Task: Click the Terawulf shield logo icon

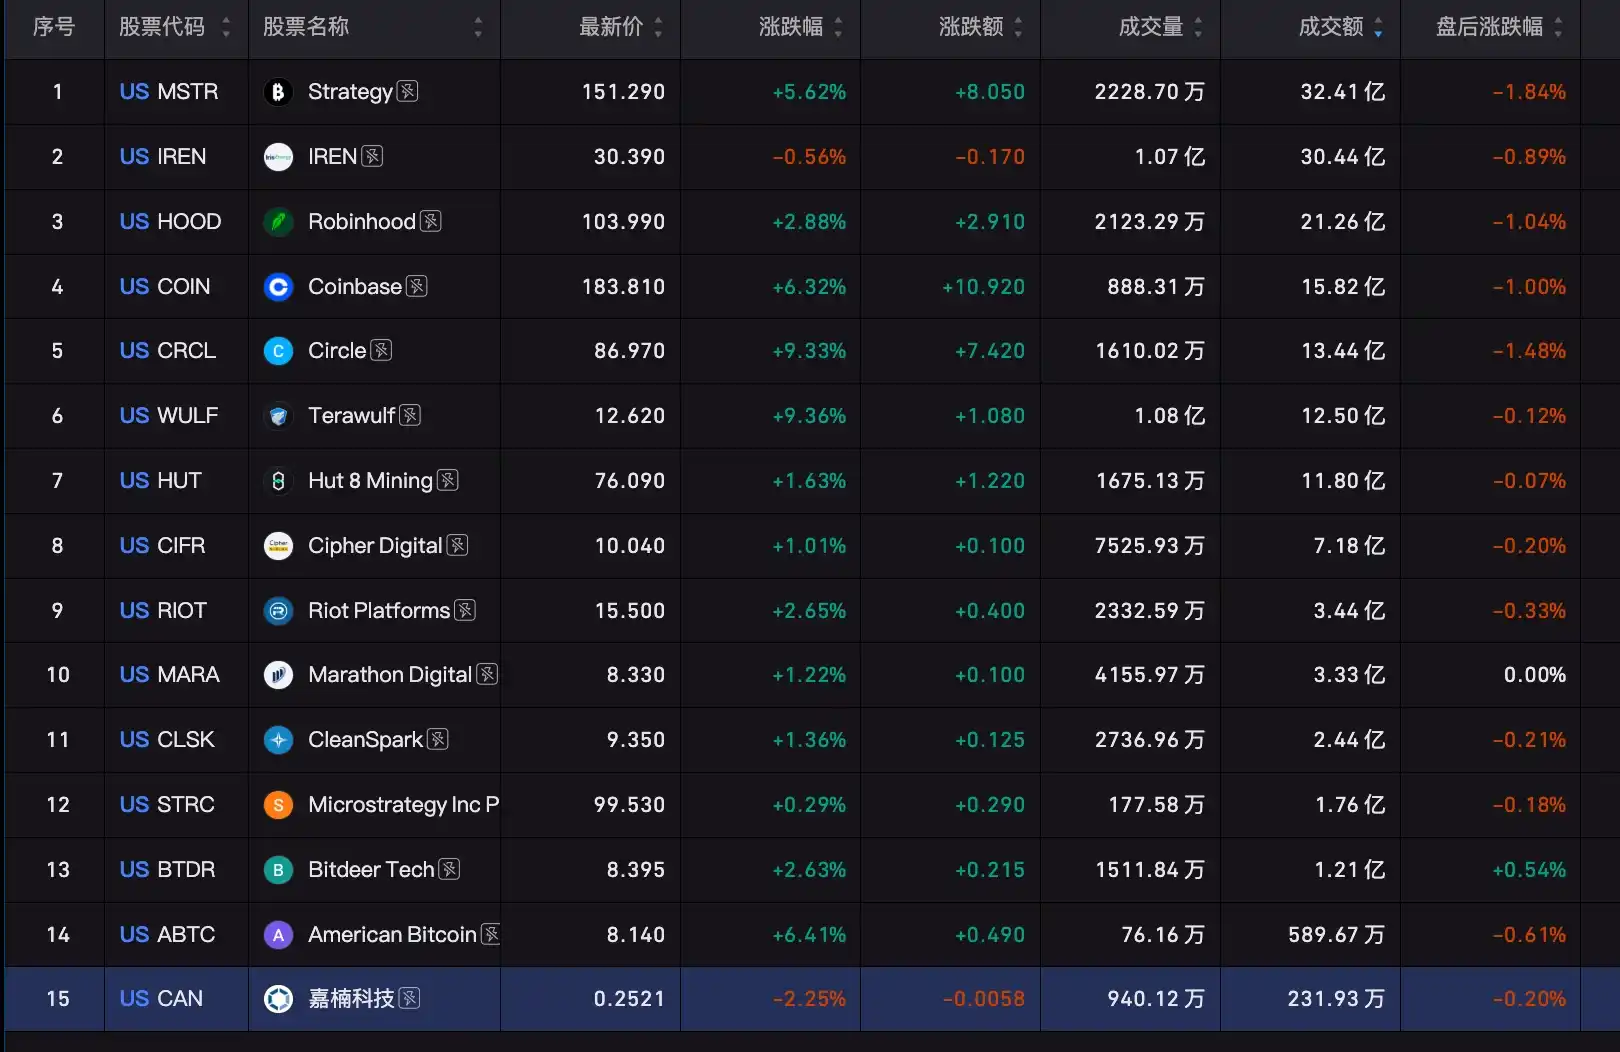Action: (278, 416)
